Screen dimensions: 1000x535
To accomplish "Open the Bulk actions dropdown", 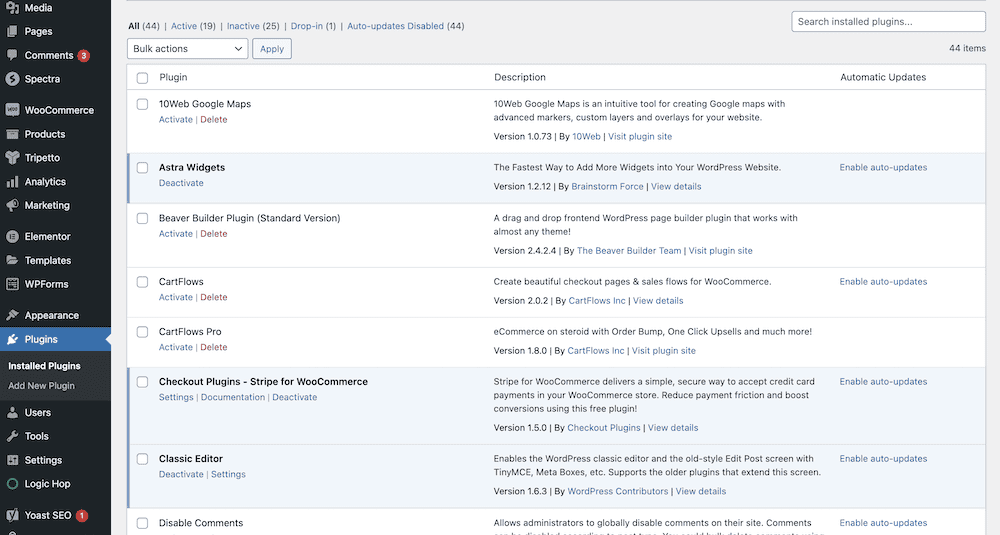I will coord(187,48).
